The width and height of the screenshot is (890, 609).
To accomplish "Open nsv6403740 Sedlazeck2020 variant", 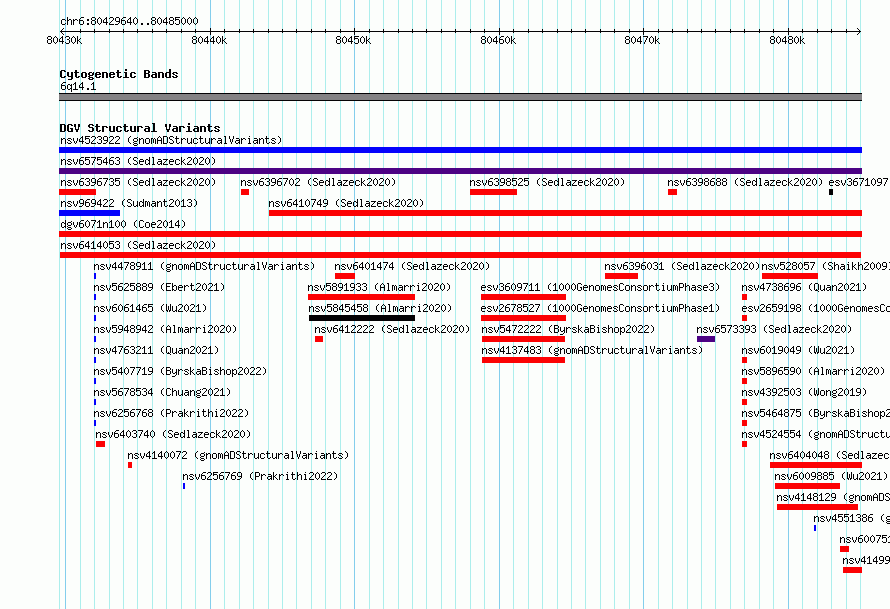I will pyautogui.click(x=173, y=434).
